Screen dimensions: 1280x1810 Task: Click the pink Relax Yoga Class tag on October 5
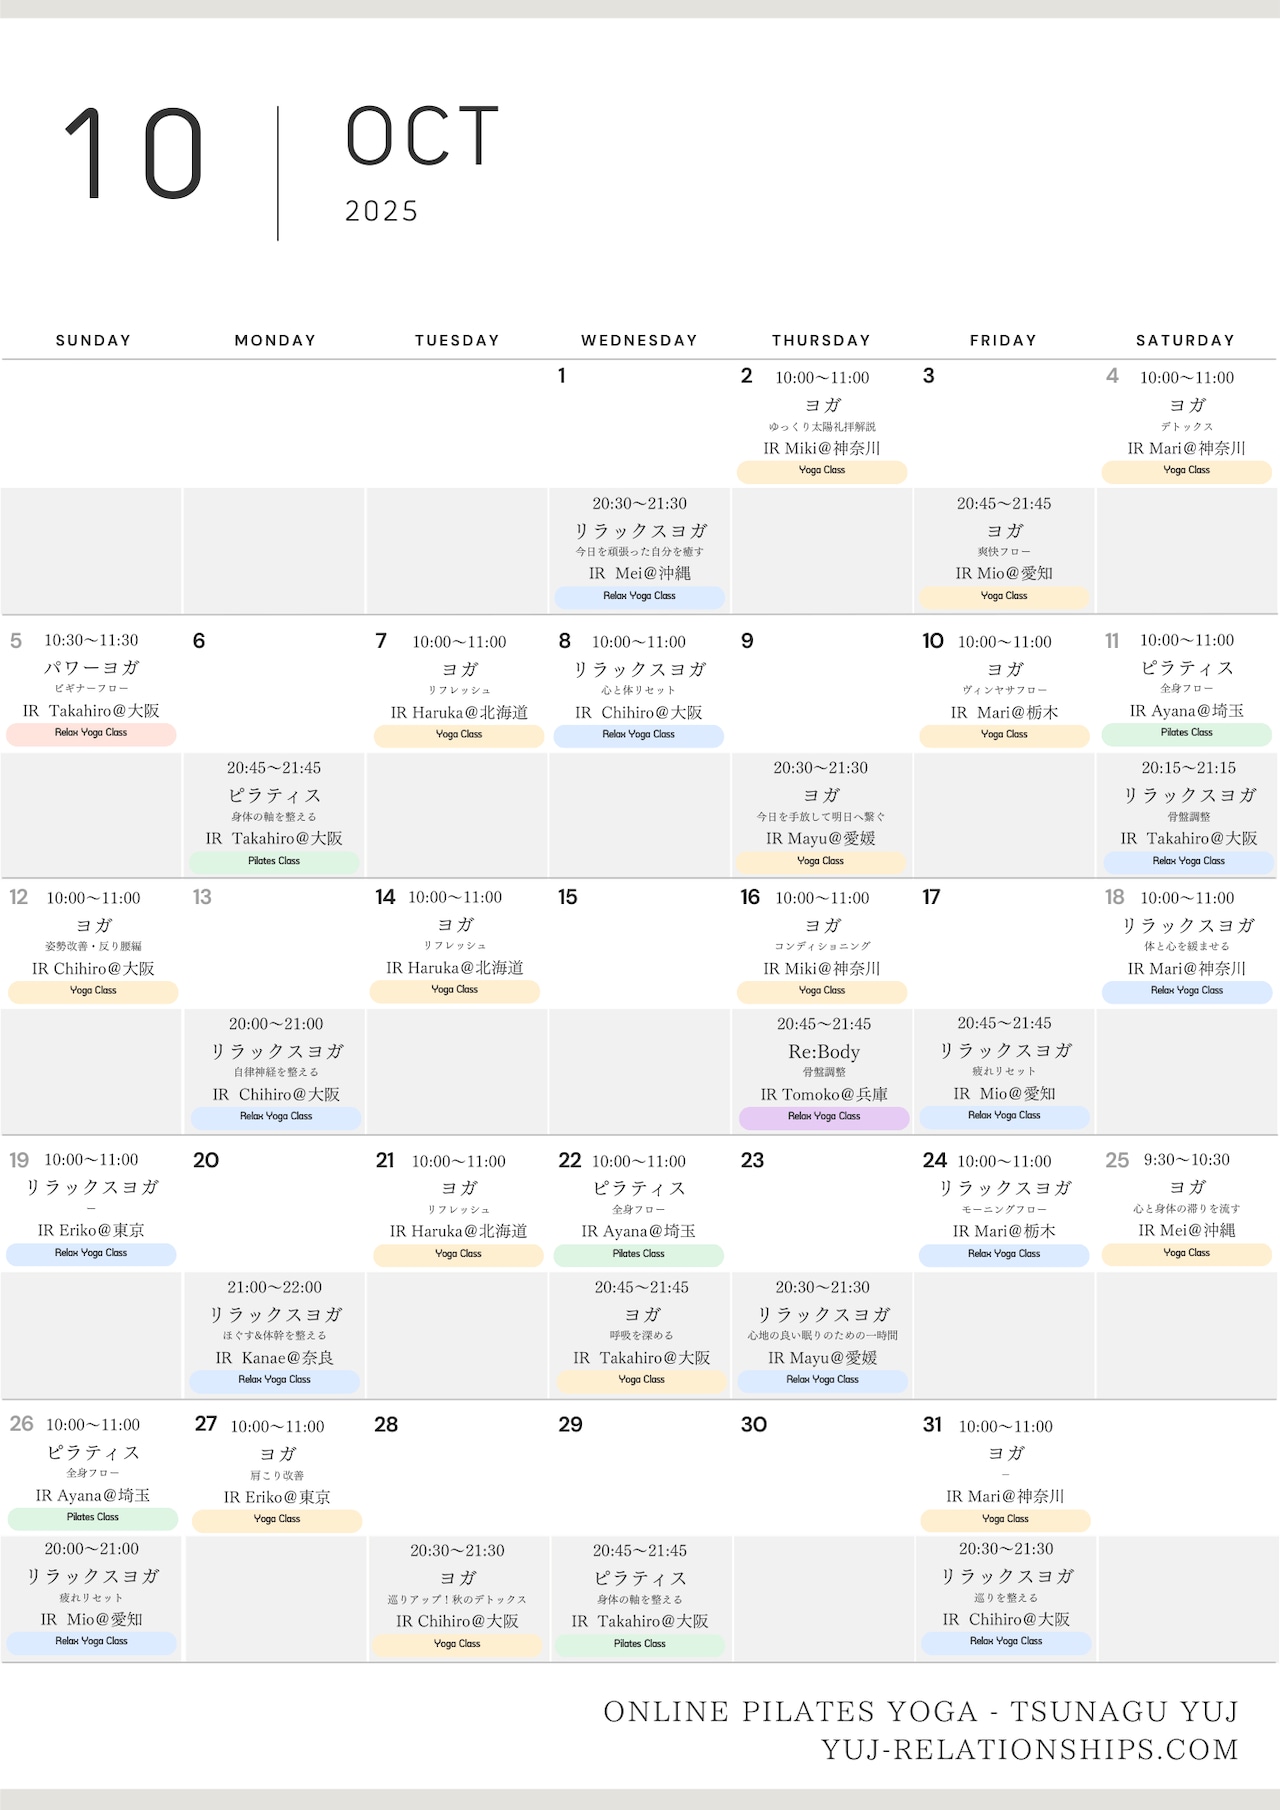(x=91, y=733)
